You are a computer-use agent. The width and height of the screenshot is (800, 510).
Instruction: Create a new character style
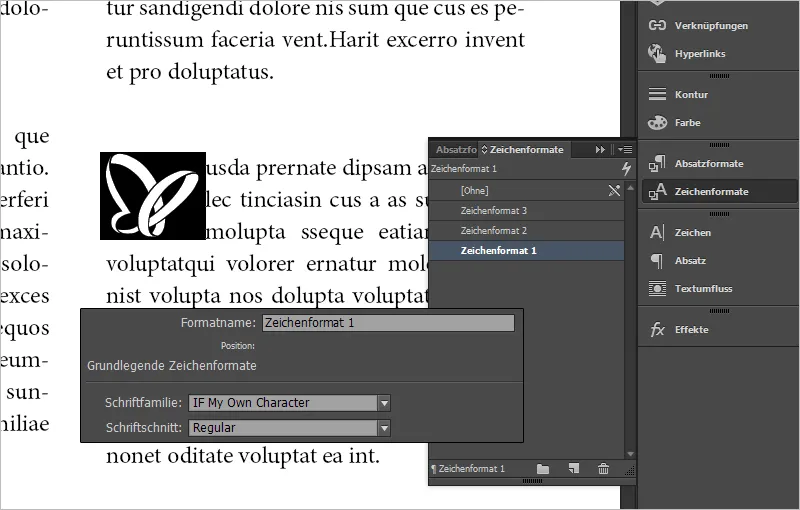[573, 468]
